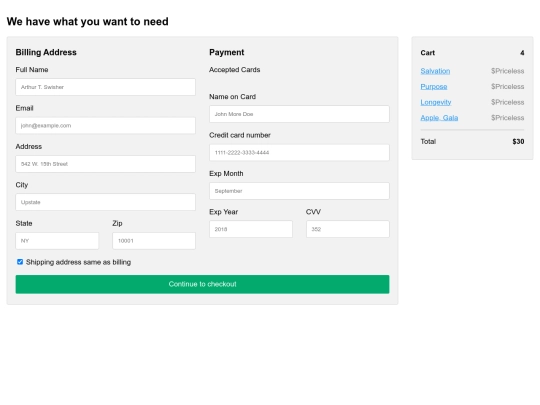540x405 pixels.
Task: Toggle Shipping address same as billing checkbox
Action: point(20,262)
